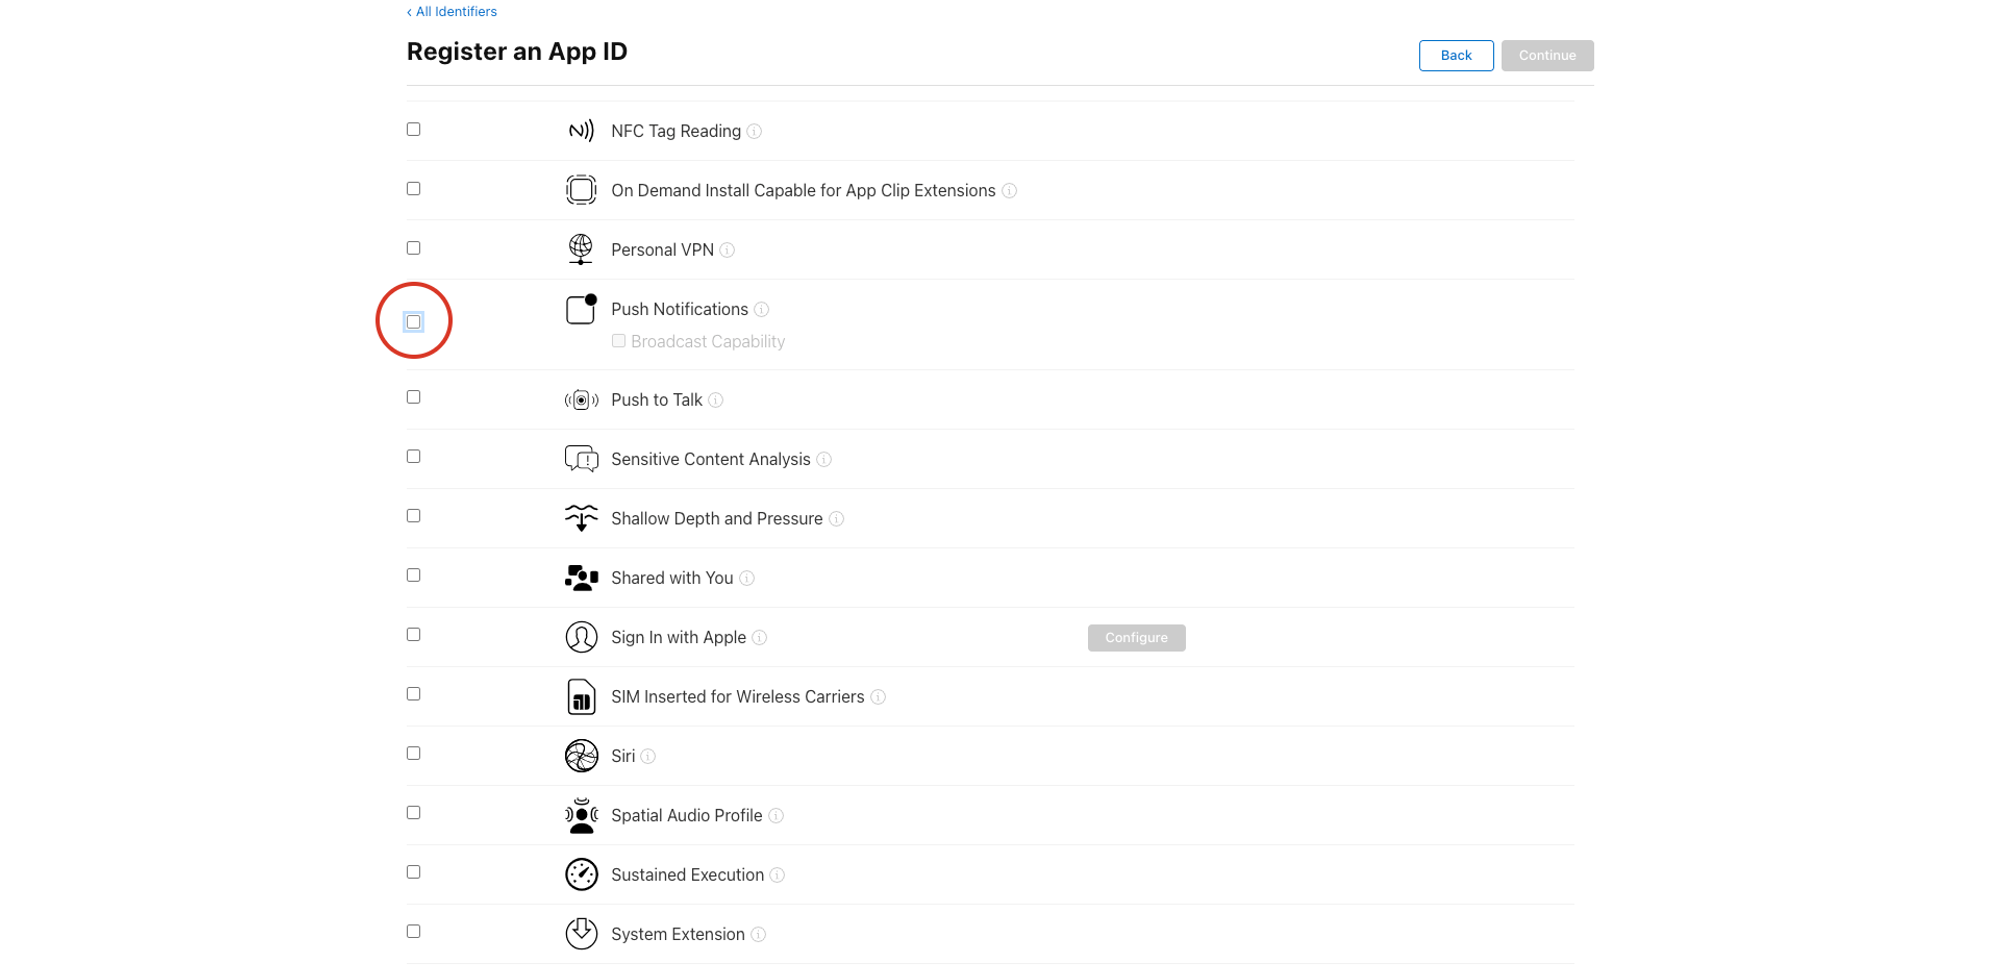
Task: Click the Siri icon
Action: coord(580,756)
